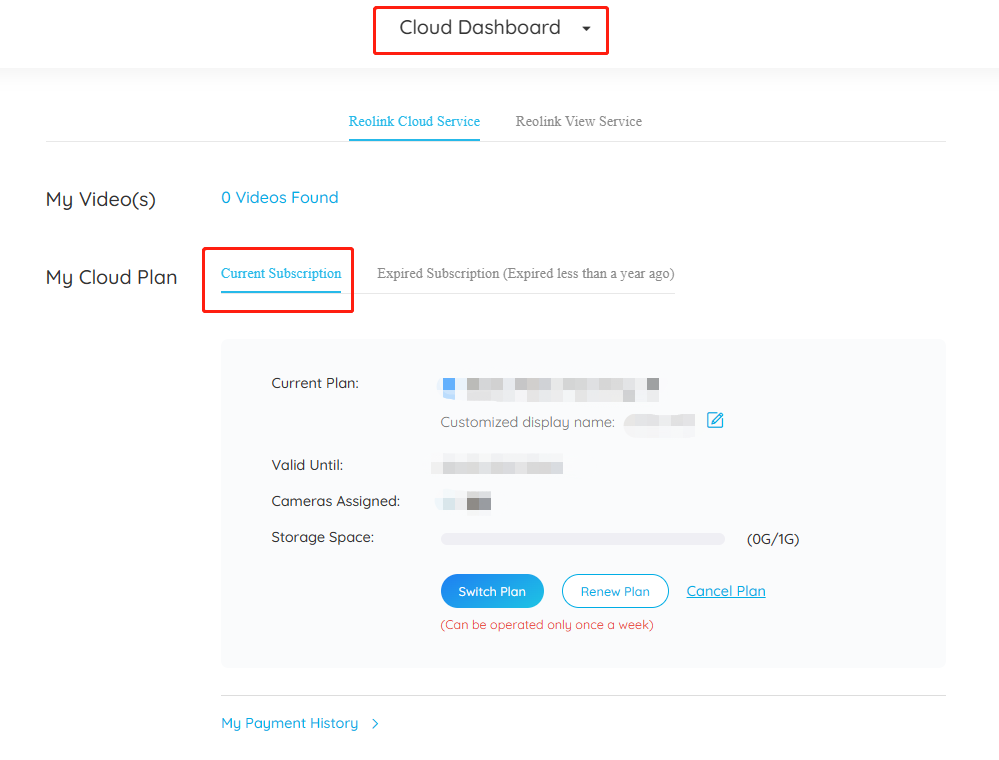The width and height of the screenshot is (999, 760).
Task: Open My Payment History
Action: (x=290, y=723)
